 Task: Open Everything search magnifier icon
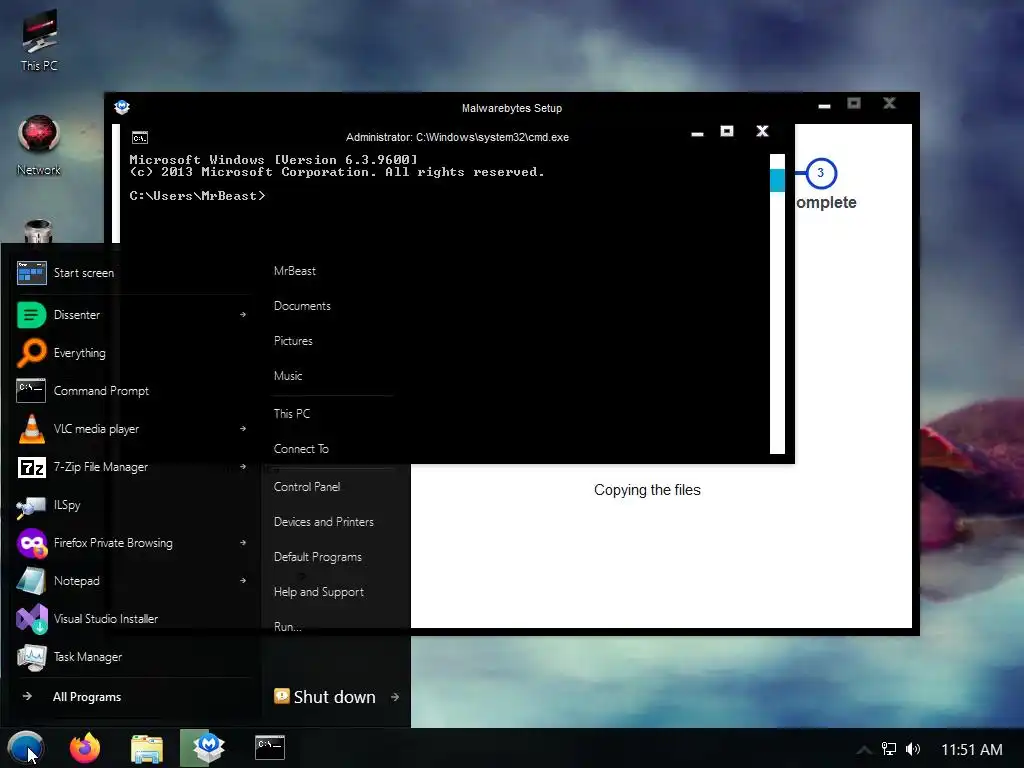[x=31, y=353]
